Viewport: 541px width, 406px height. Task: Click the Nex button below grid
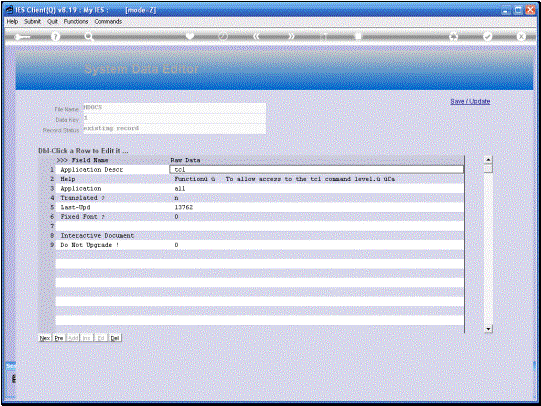(45, 338)
